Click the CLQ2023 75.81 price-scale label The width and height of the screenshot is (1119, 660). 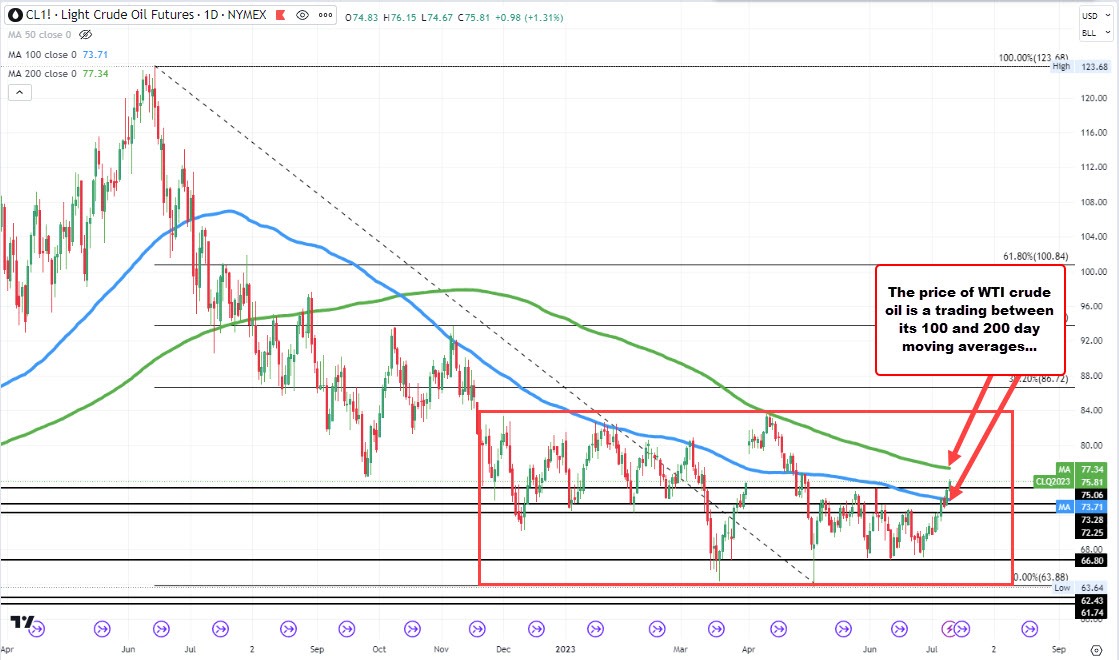tap(1069, 482)
